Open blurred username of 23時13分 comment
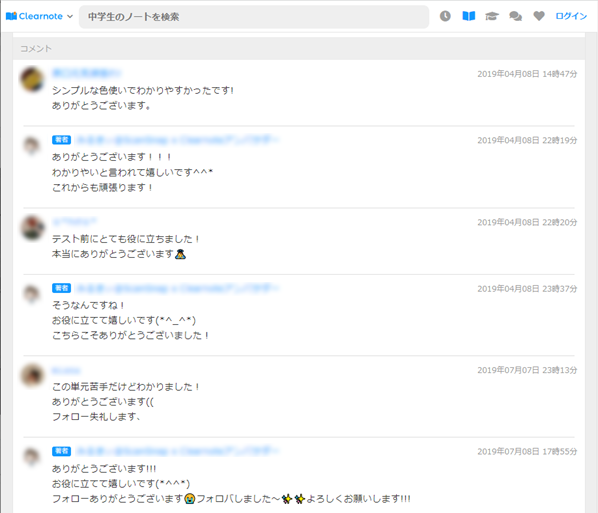 [x=66, y=370]
